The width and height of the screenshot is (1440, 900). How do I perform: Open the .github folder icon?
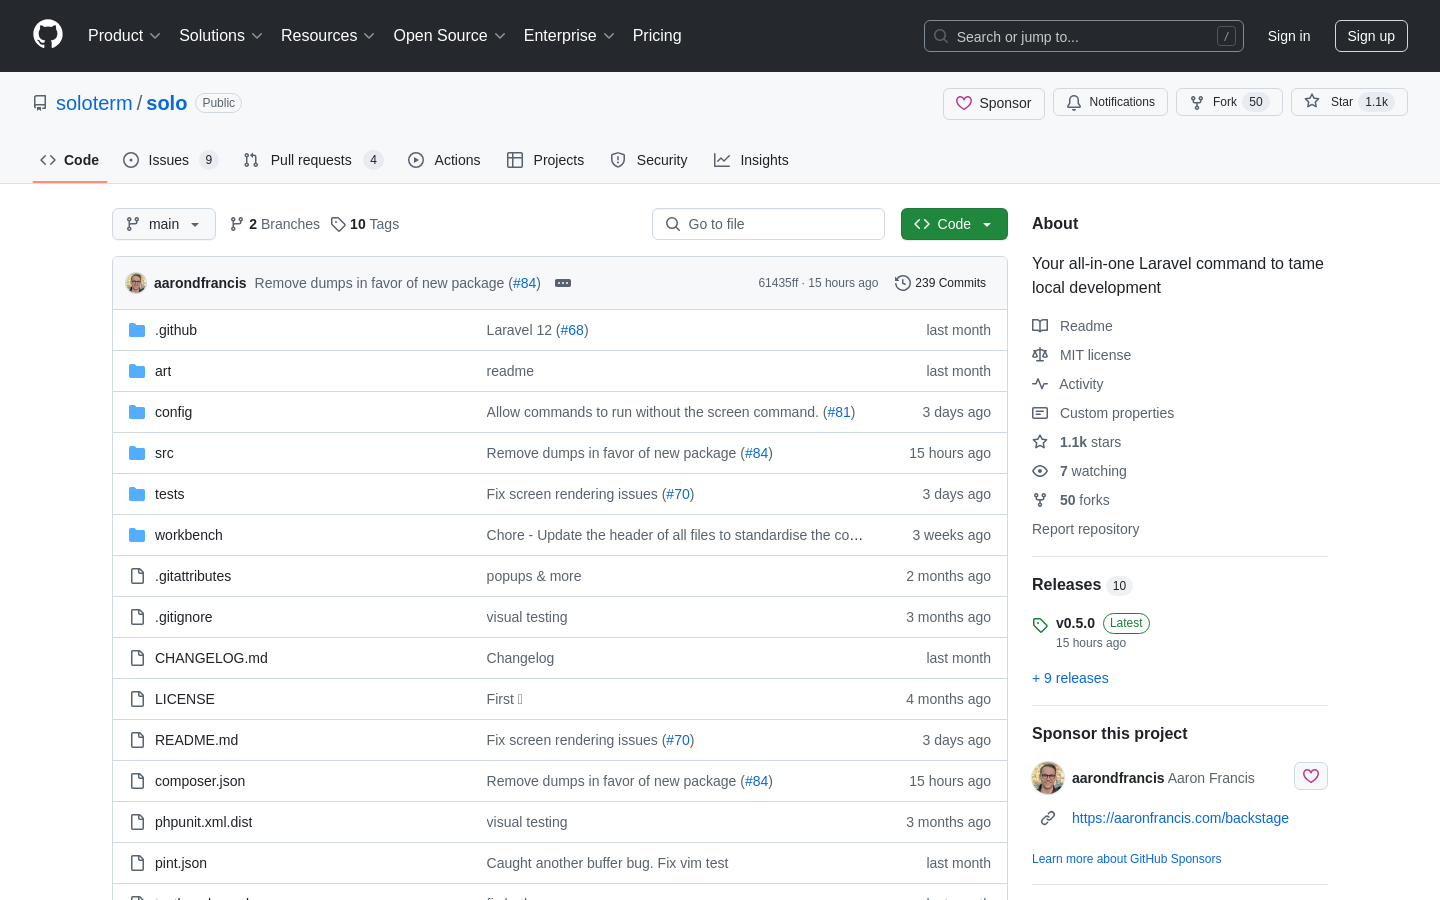point(137,330)
